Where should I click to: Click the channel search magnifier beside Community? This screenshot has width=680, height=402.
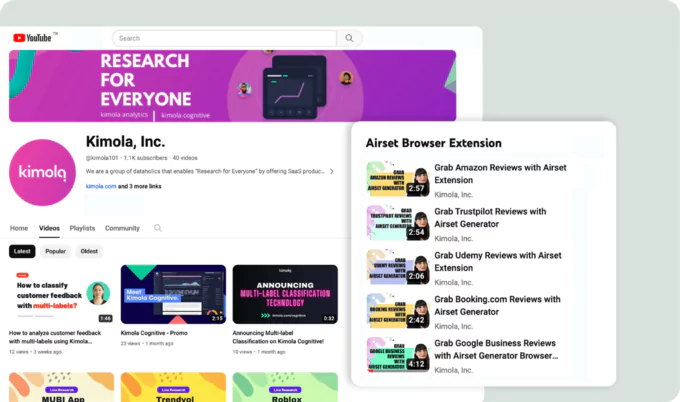158,228
